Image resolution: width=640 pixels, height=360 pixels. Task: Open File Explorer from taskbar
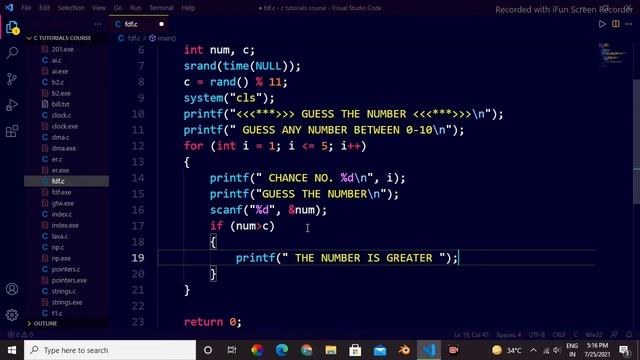(331, 350)
